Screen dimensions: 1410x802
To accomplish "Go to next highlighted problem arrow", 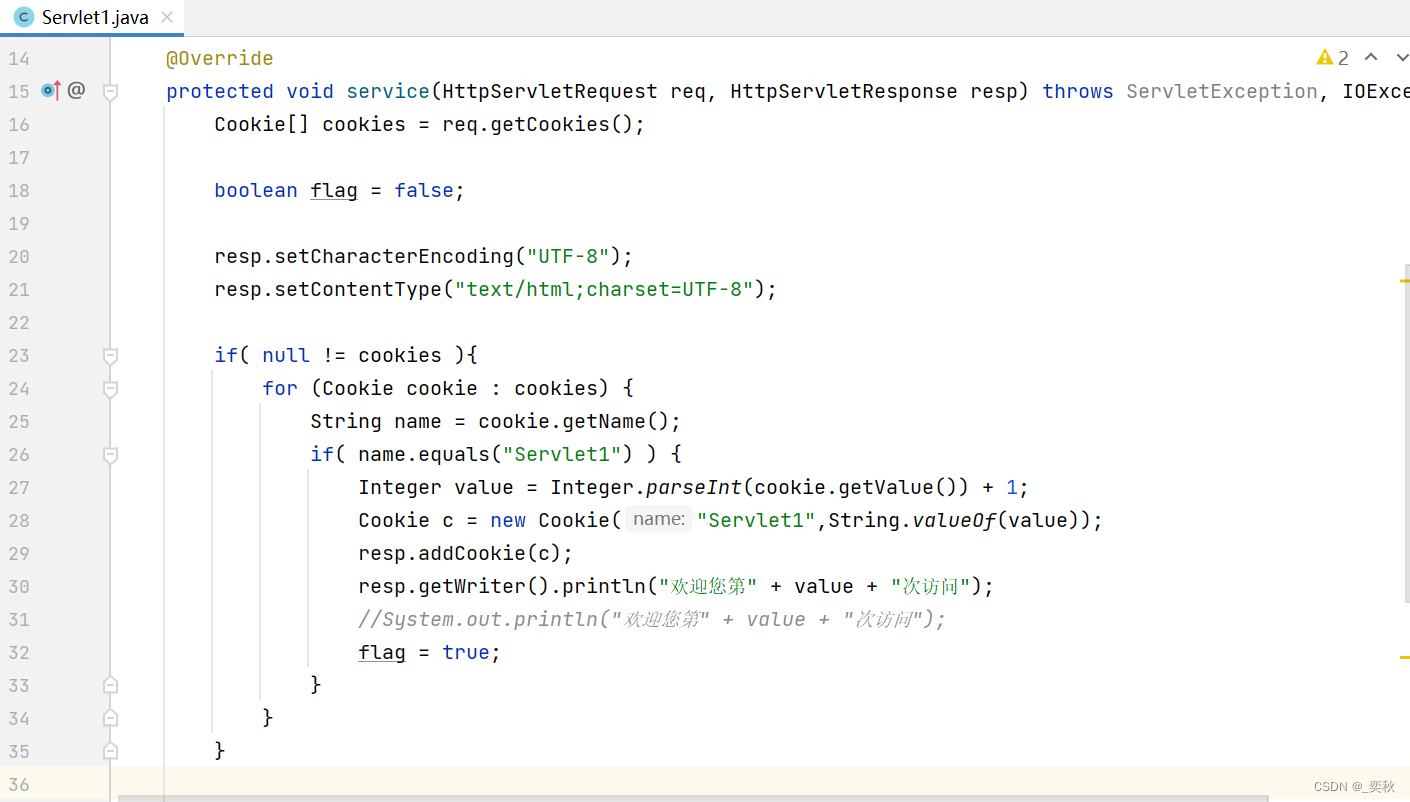I will 1401,58.
